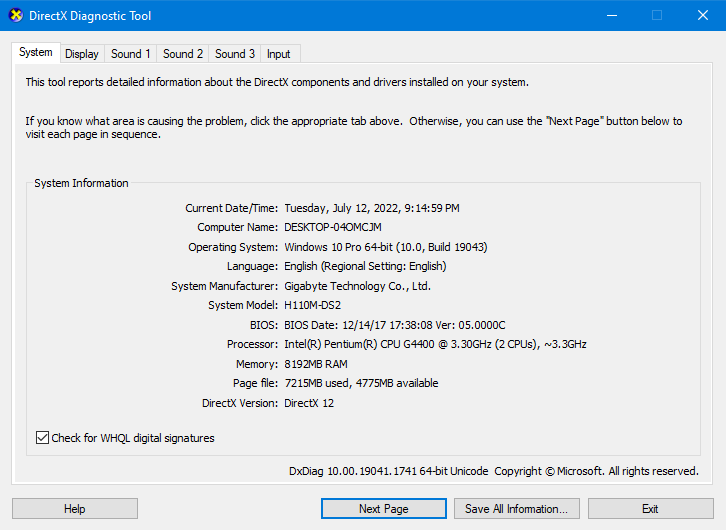
Task: Click the Processor info line
Action: point(435,344)
